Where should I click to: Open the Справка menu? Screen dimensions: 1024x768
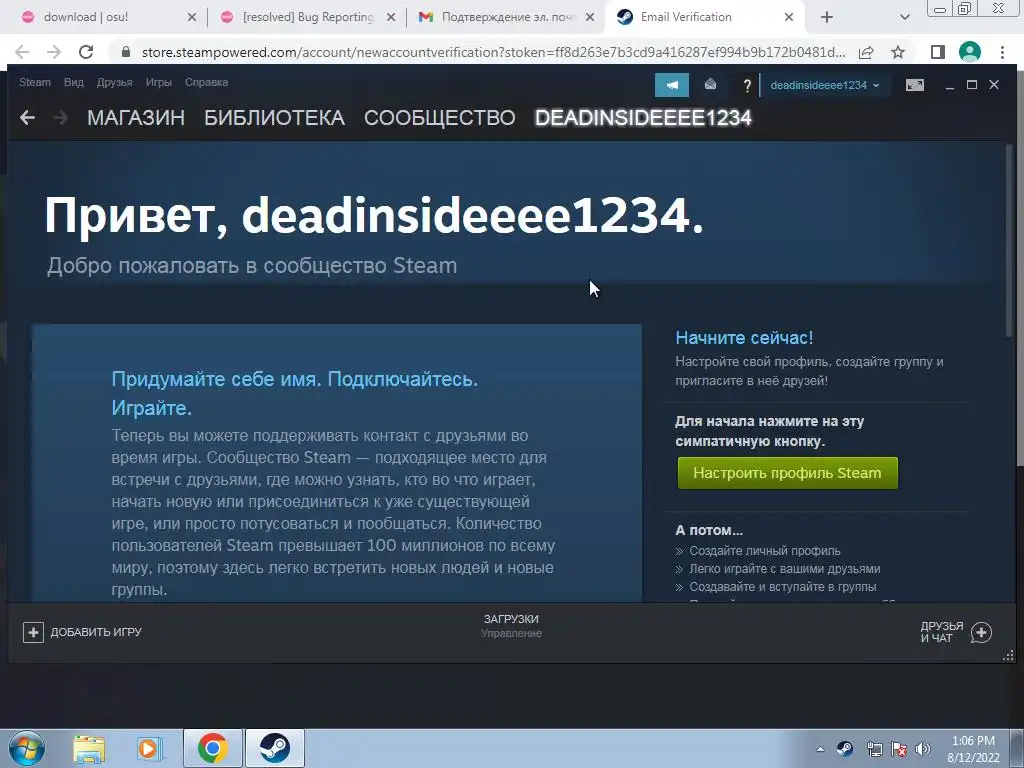[206, 82]
